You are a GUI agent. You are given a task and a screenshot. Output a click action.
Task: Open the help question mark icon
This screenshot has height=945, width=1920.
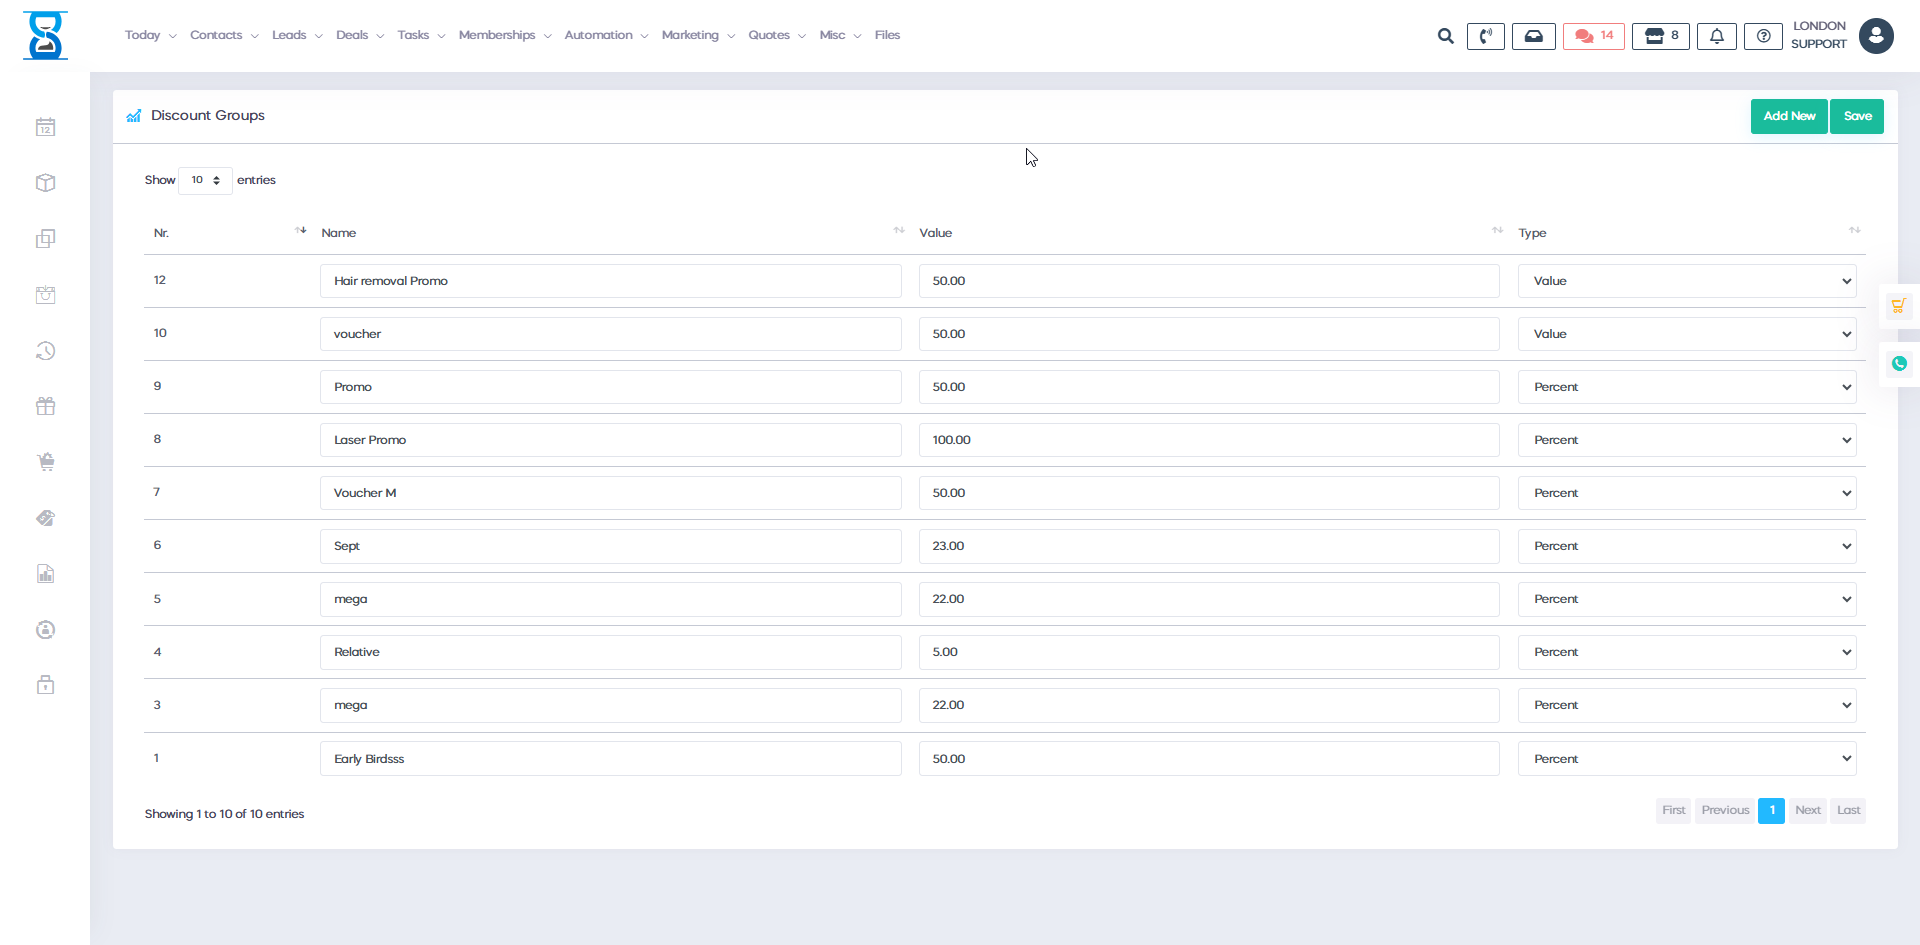point(1763,36)
